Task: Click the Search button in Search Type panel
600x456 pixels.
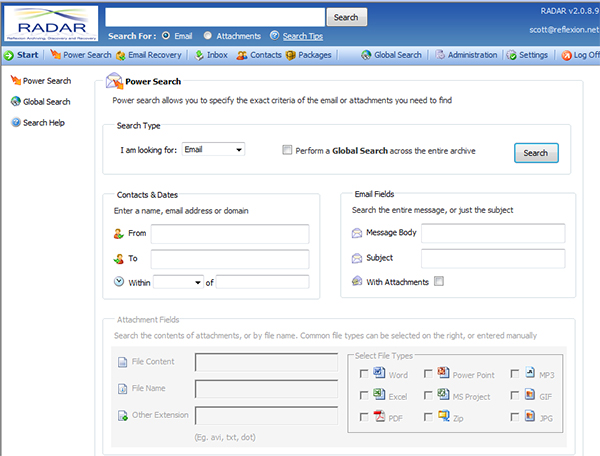Action: [x=536, y=153]
